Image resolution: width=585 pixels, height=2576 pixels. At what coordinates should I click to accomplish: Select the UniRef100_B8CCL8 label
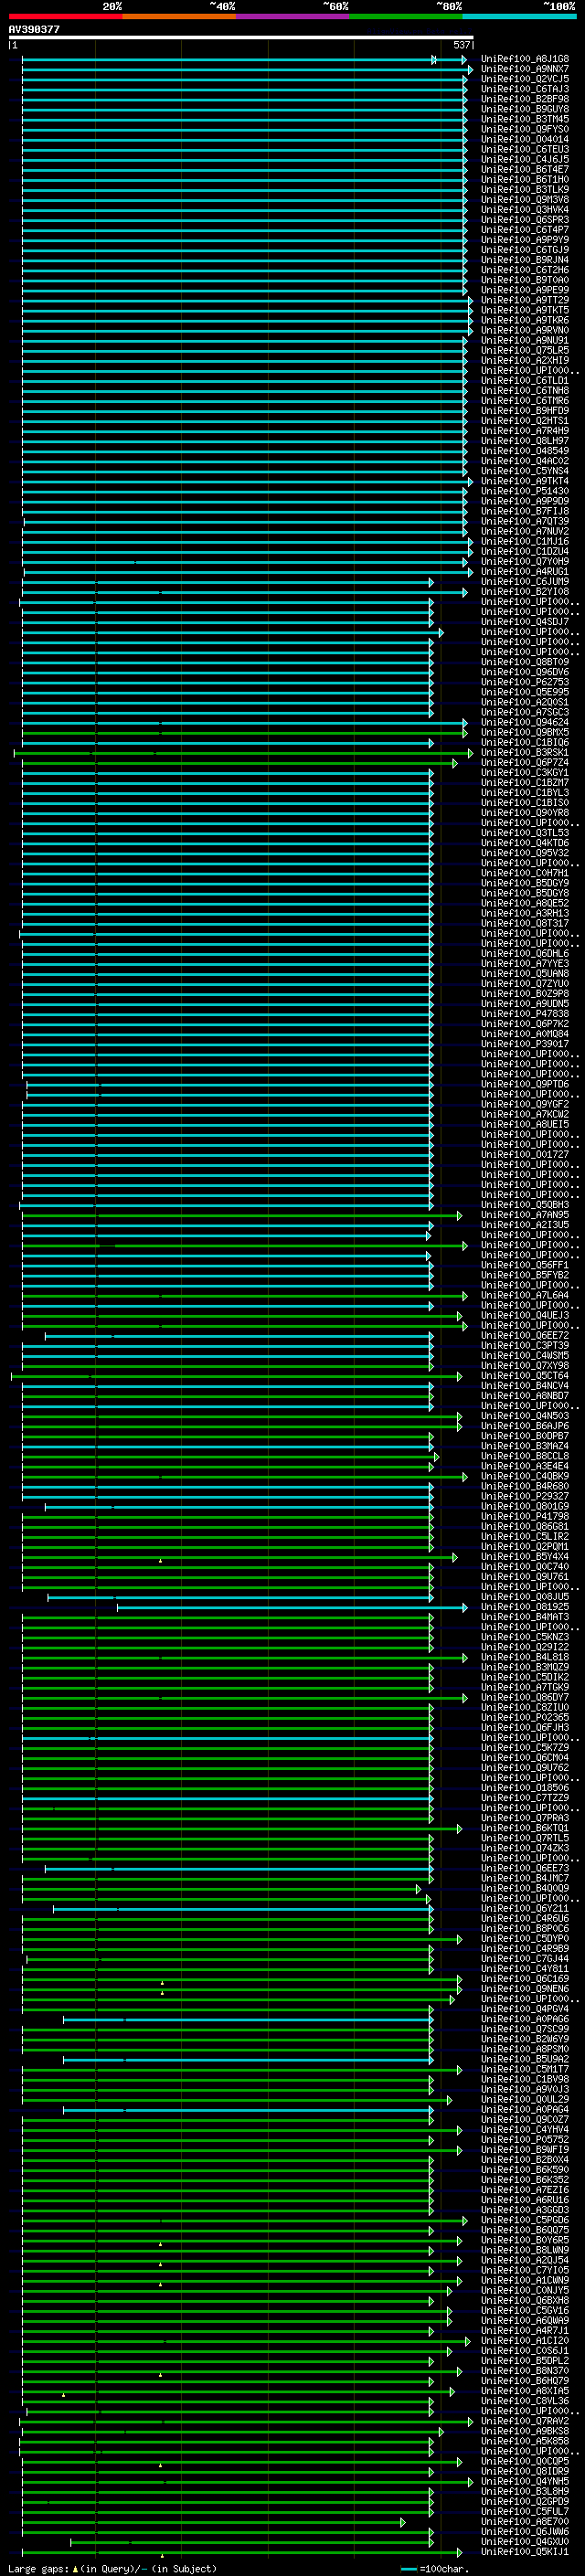point(525,1456)
